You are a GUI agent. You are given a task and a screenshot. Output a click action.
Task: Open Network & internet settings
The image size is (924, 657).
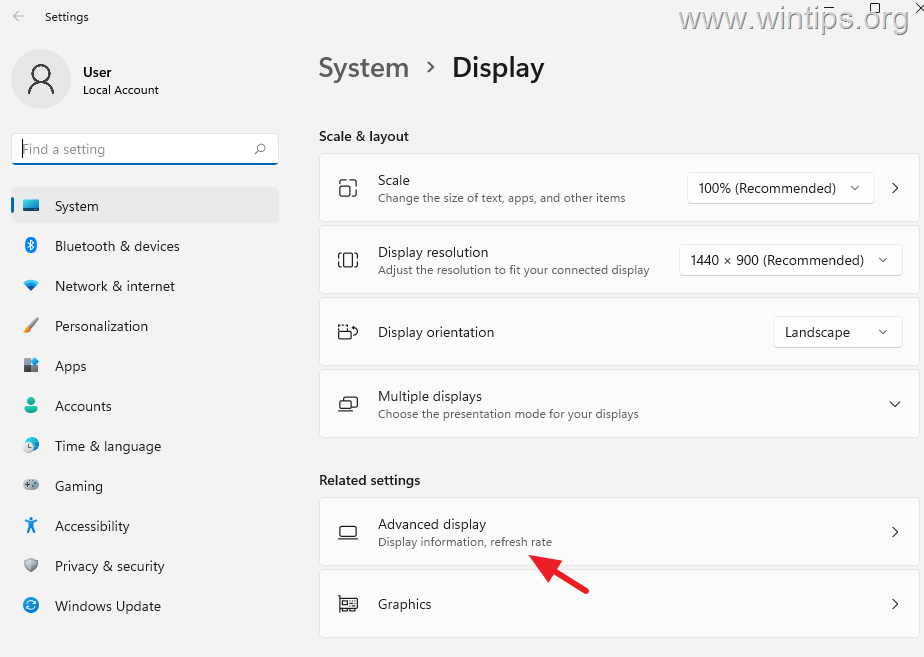[x=145, y=286]
